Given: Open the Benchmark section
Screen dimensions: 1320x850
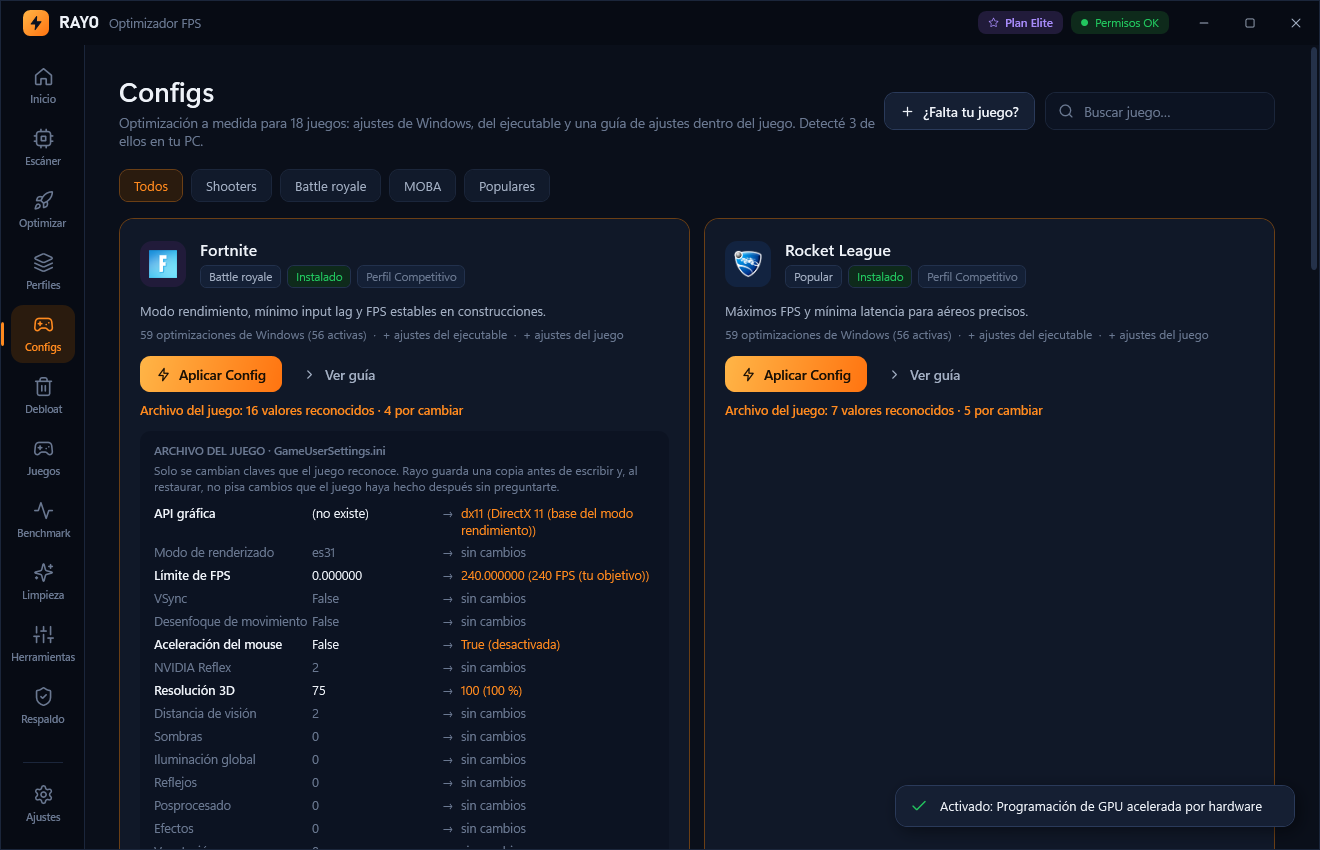Looking at the screenshot, I should click(x=43, y=520).
